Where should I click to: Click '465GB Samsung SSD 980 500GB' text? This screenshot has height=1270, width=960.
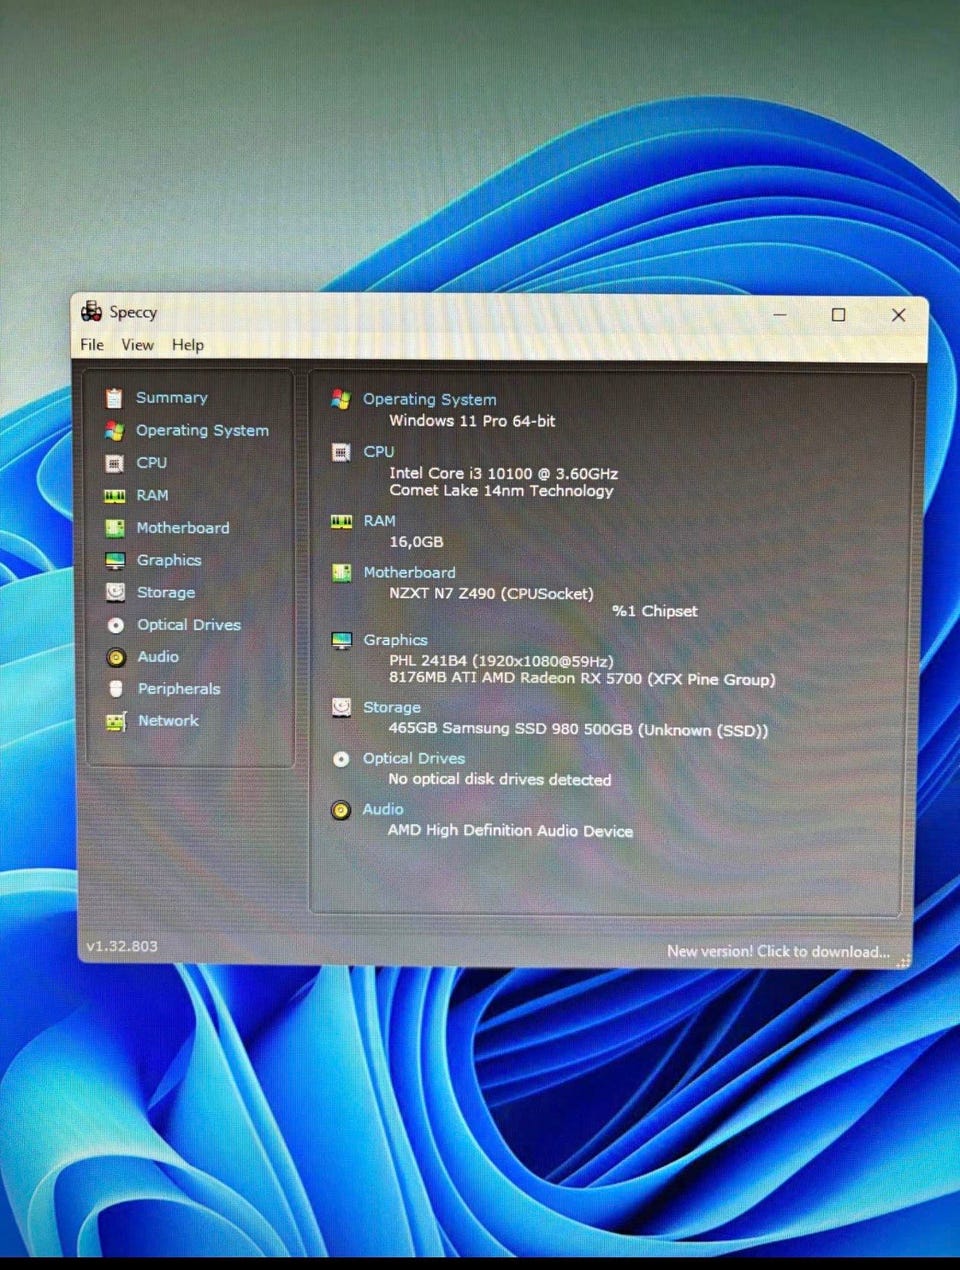[x=511, y=730]
